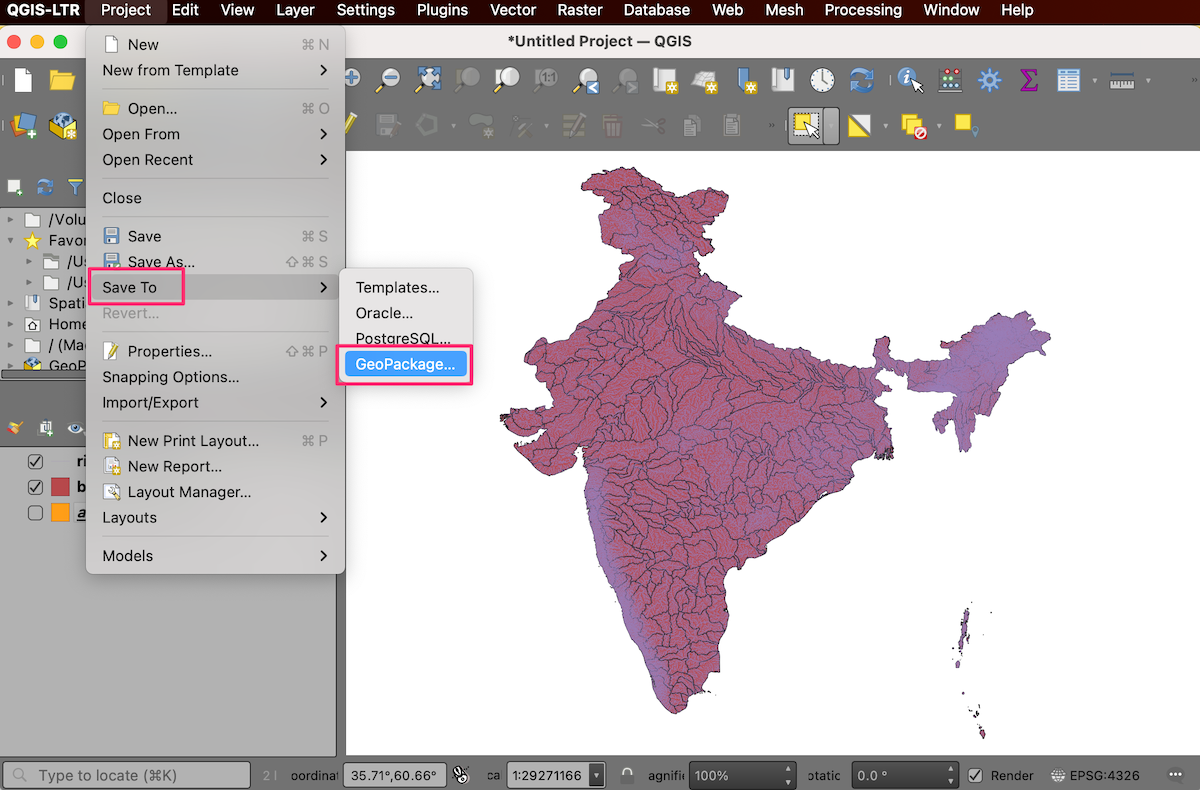
Task: Click the Zoom Full extent icon
Action: point(428,80)
